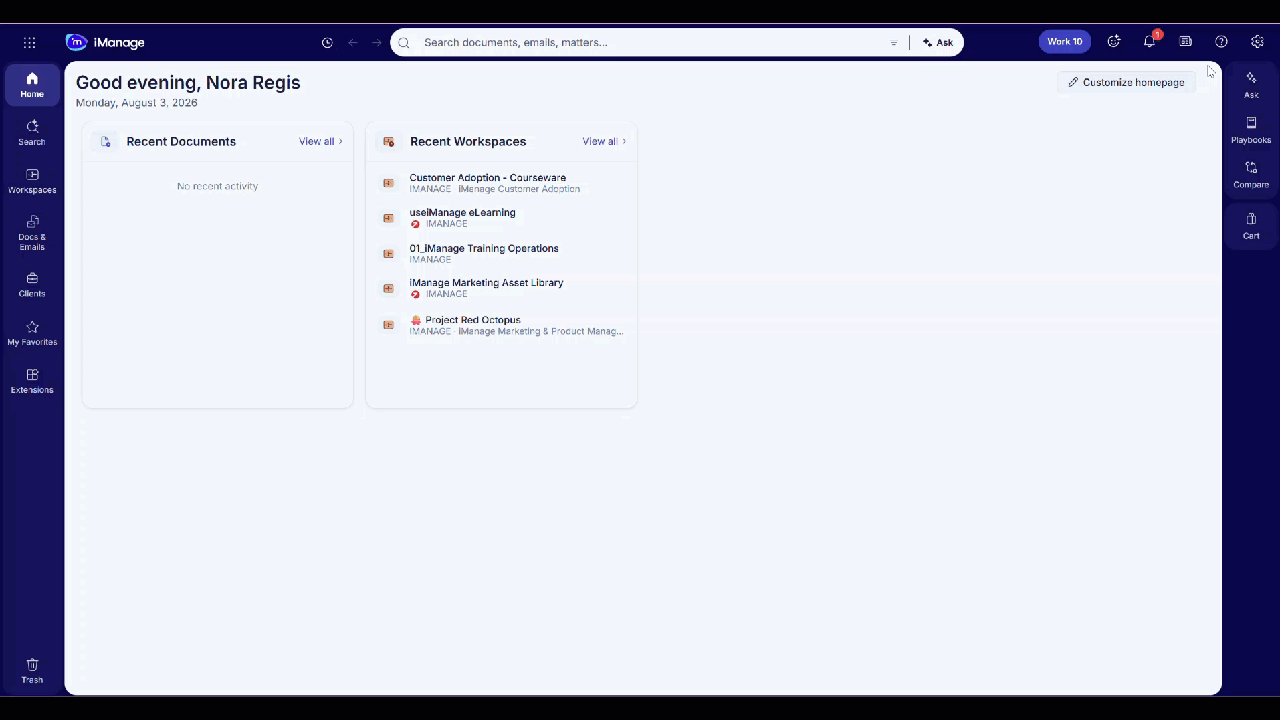The image size is (1280, 720).
Task: Open the help question mark icon
Action: [1221, 42]
